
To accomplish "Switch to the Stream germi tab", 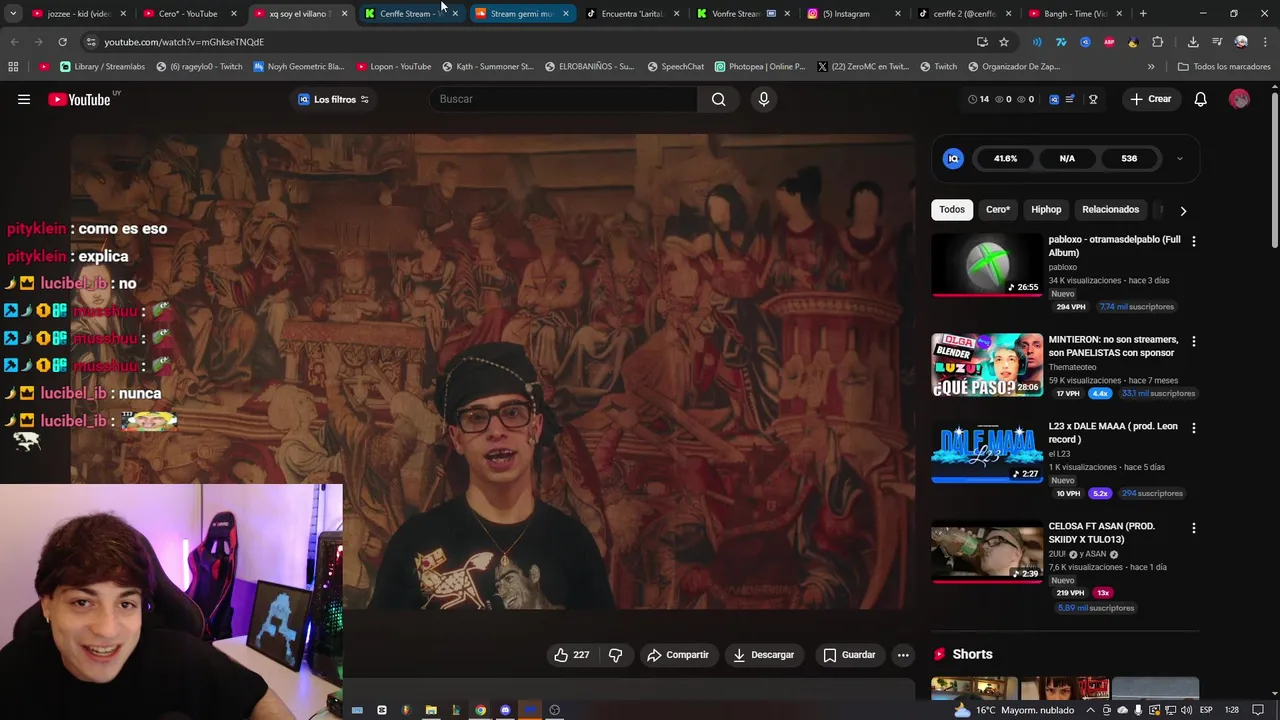I will pos(521,14).
